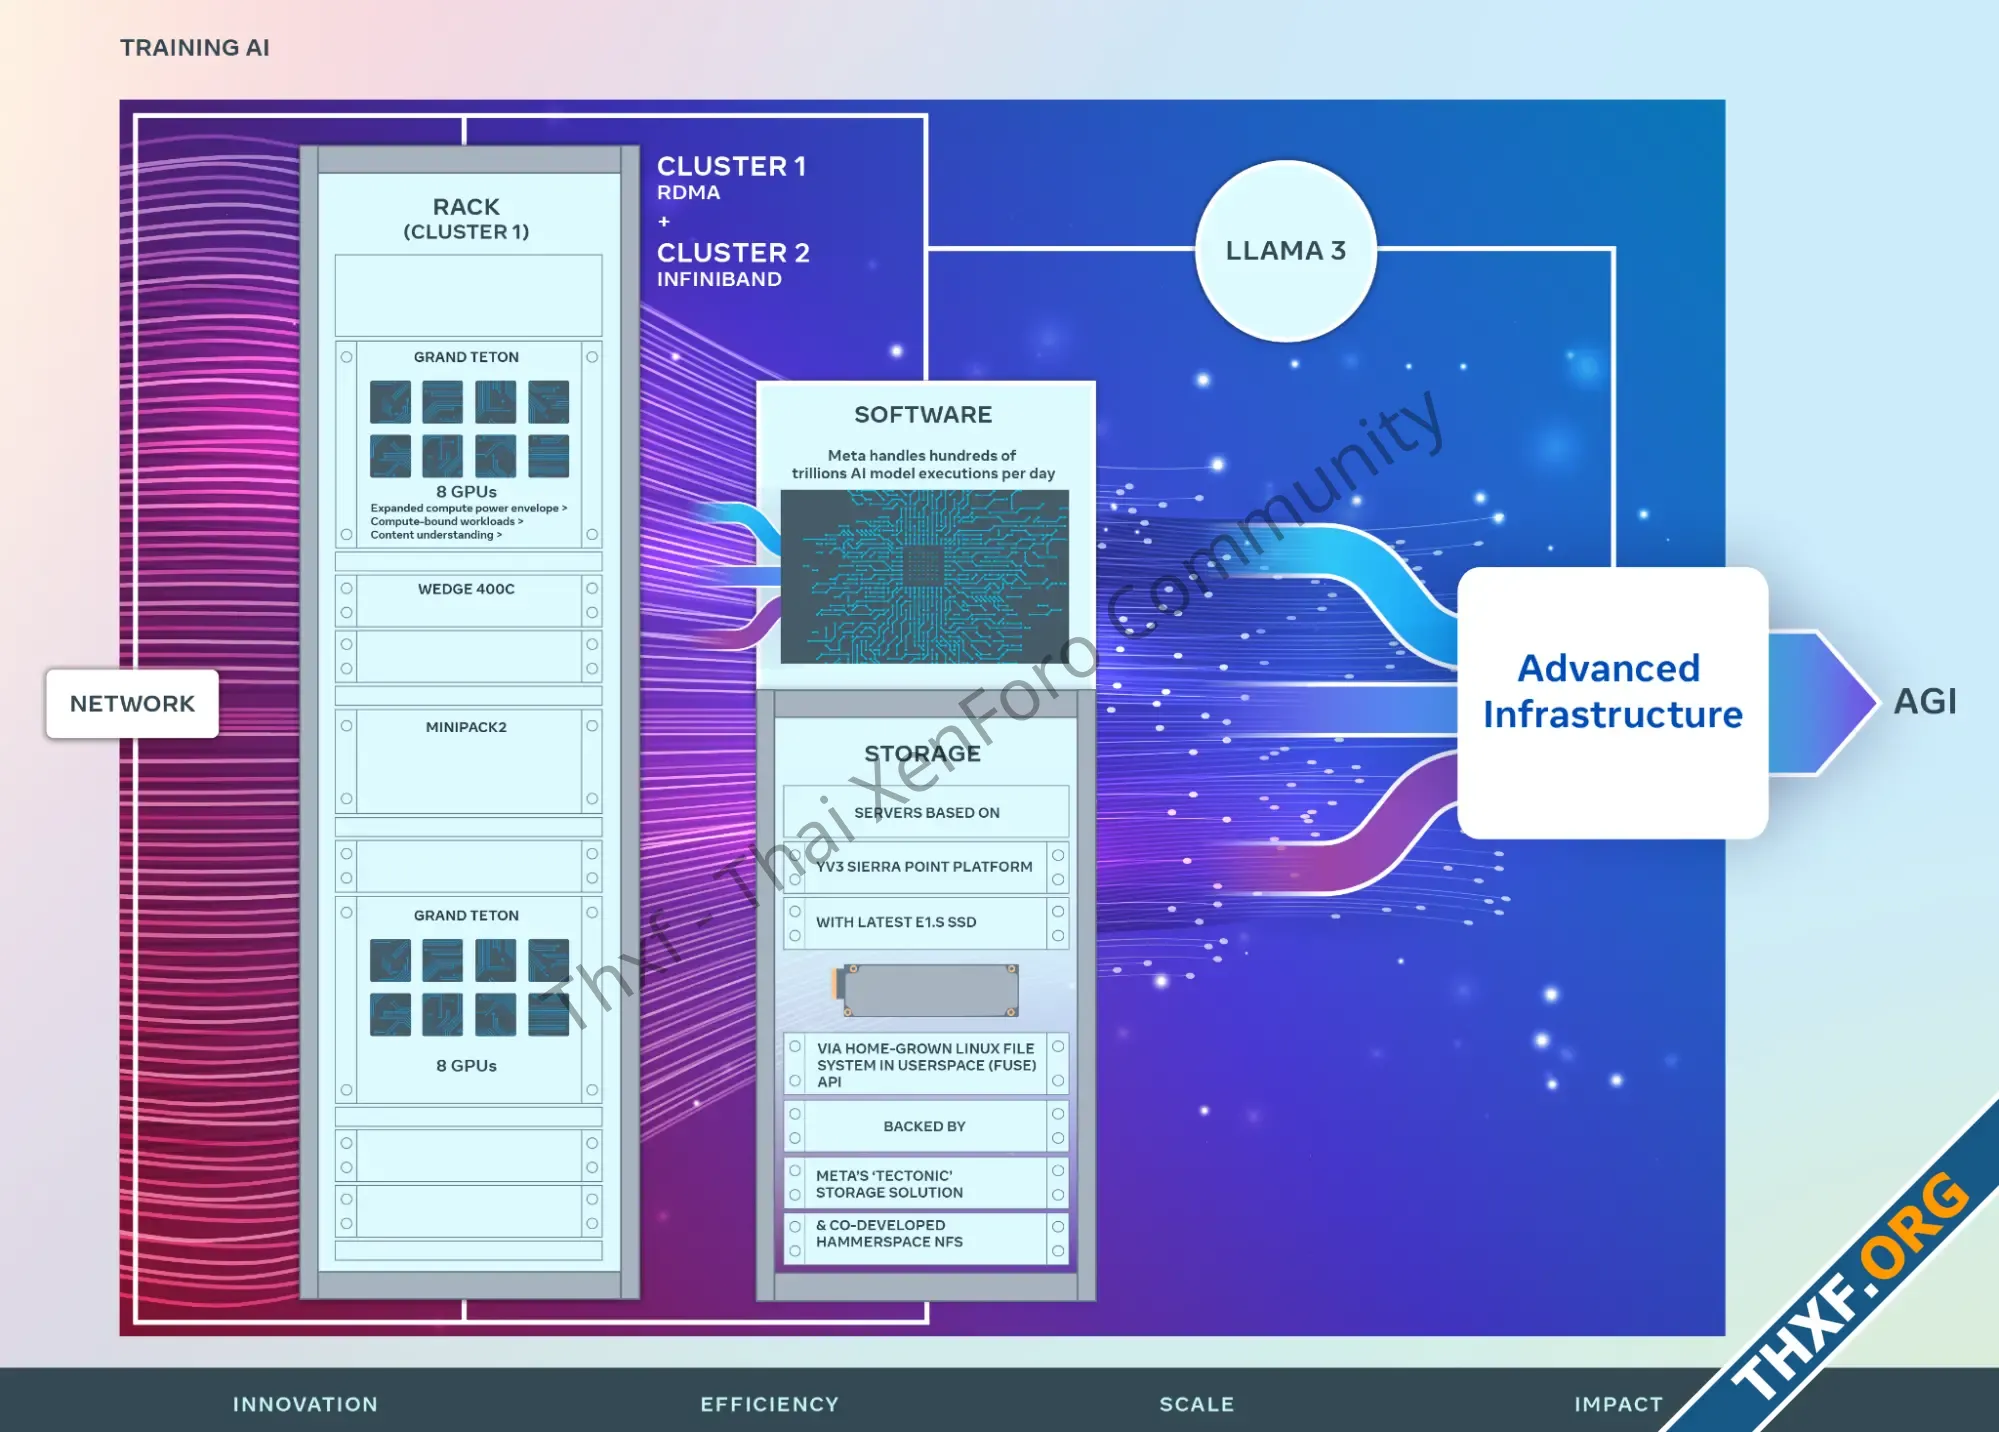Click the SSD drive illustration in Storage
This screenshot has width=1999, height=1432.
pyautogui.click(x=925, y=990)
